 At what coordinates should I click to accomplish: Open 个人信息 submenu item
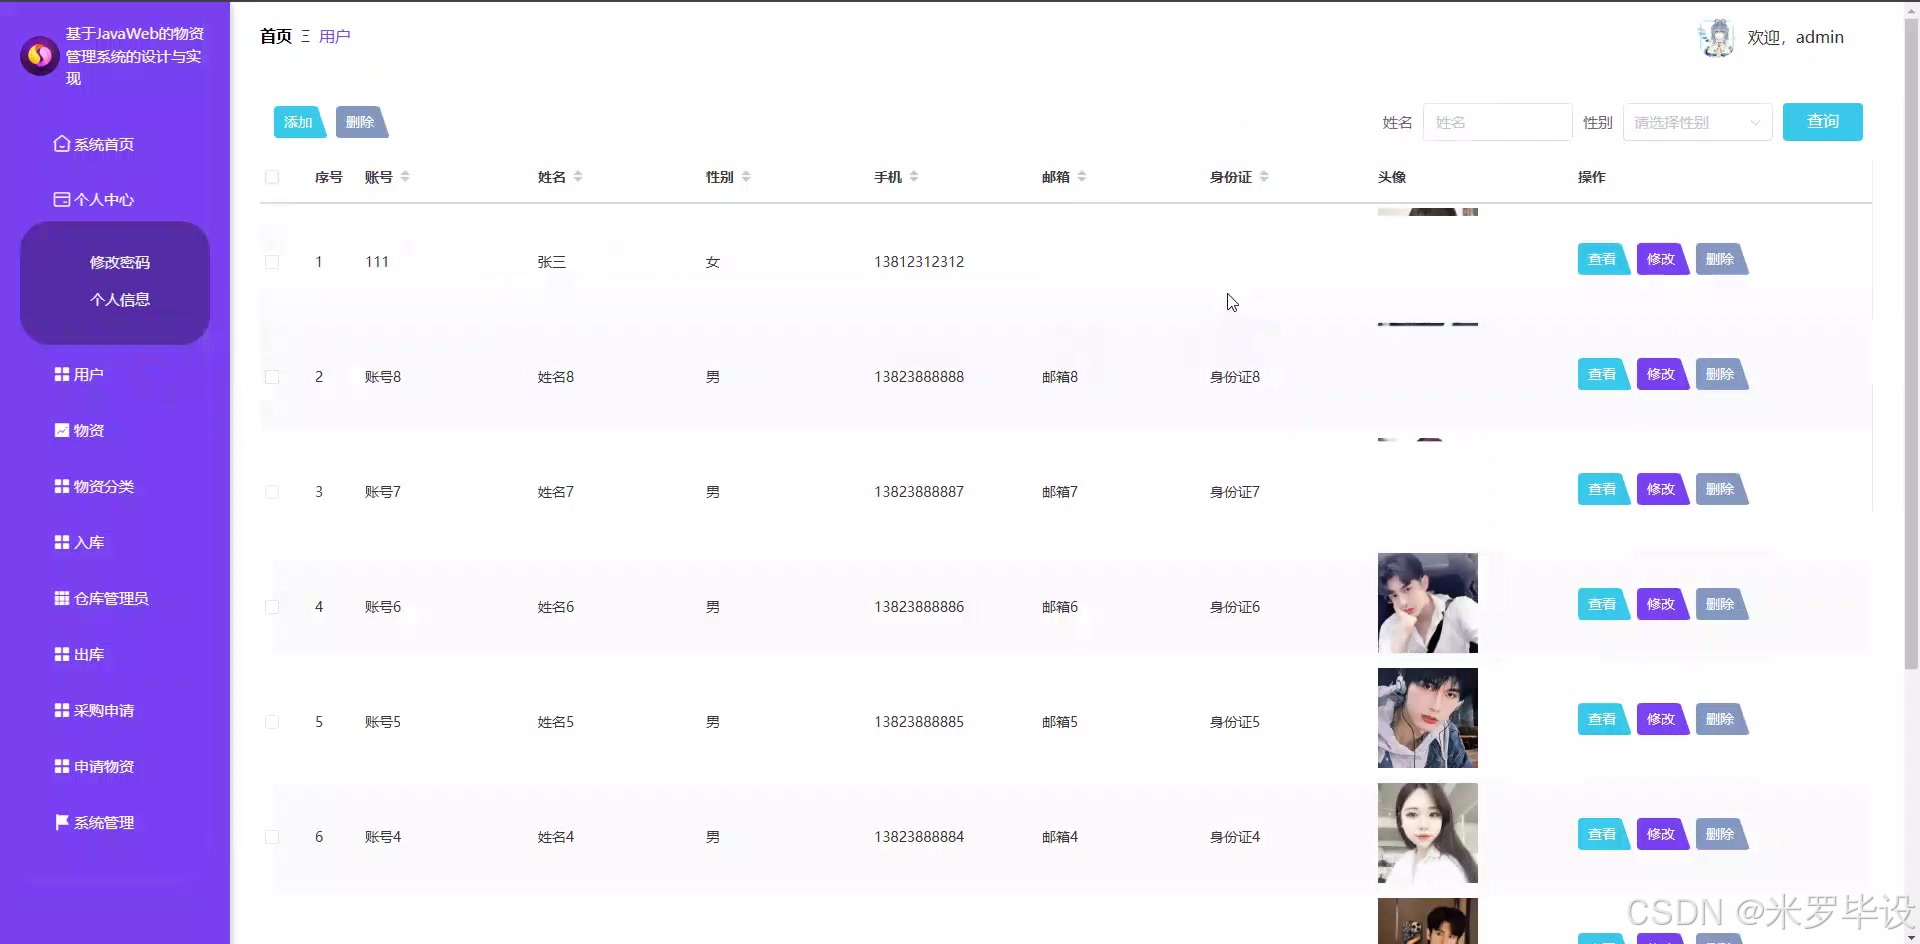click(120, 299)
